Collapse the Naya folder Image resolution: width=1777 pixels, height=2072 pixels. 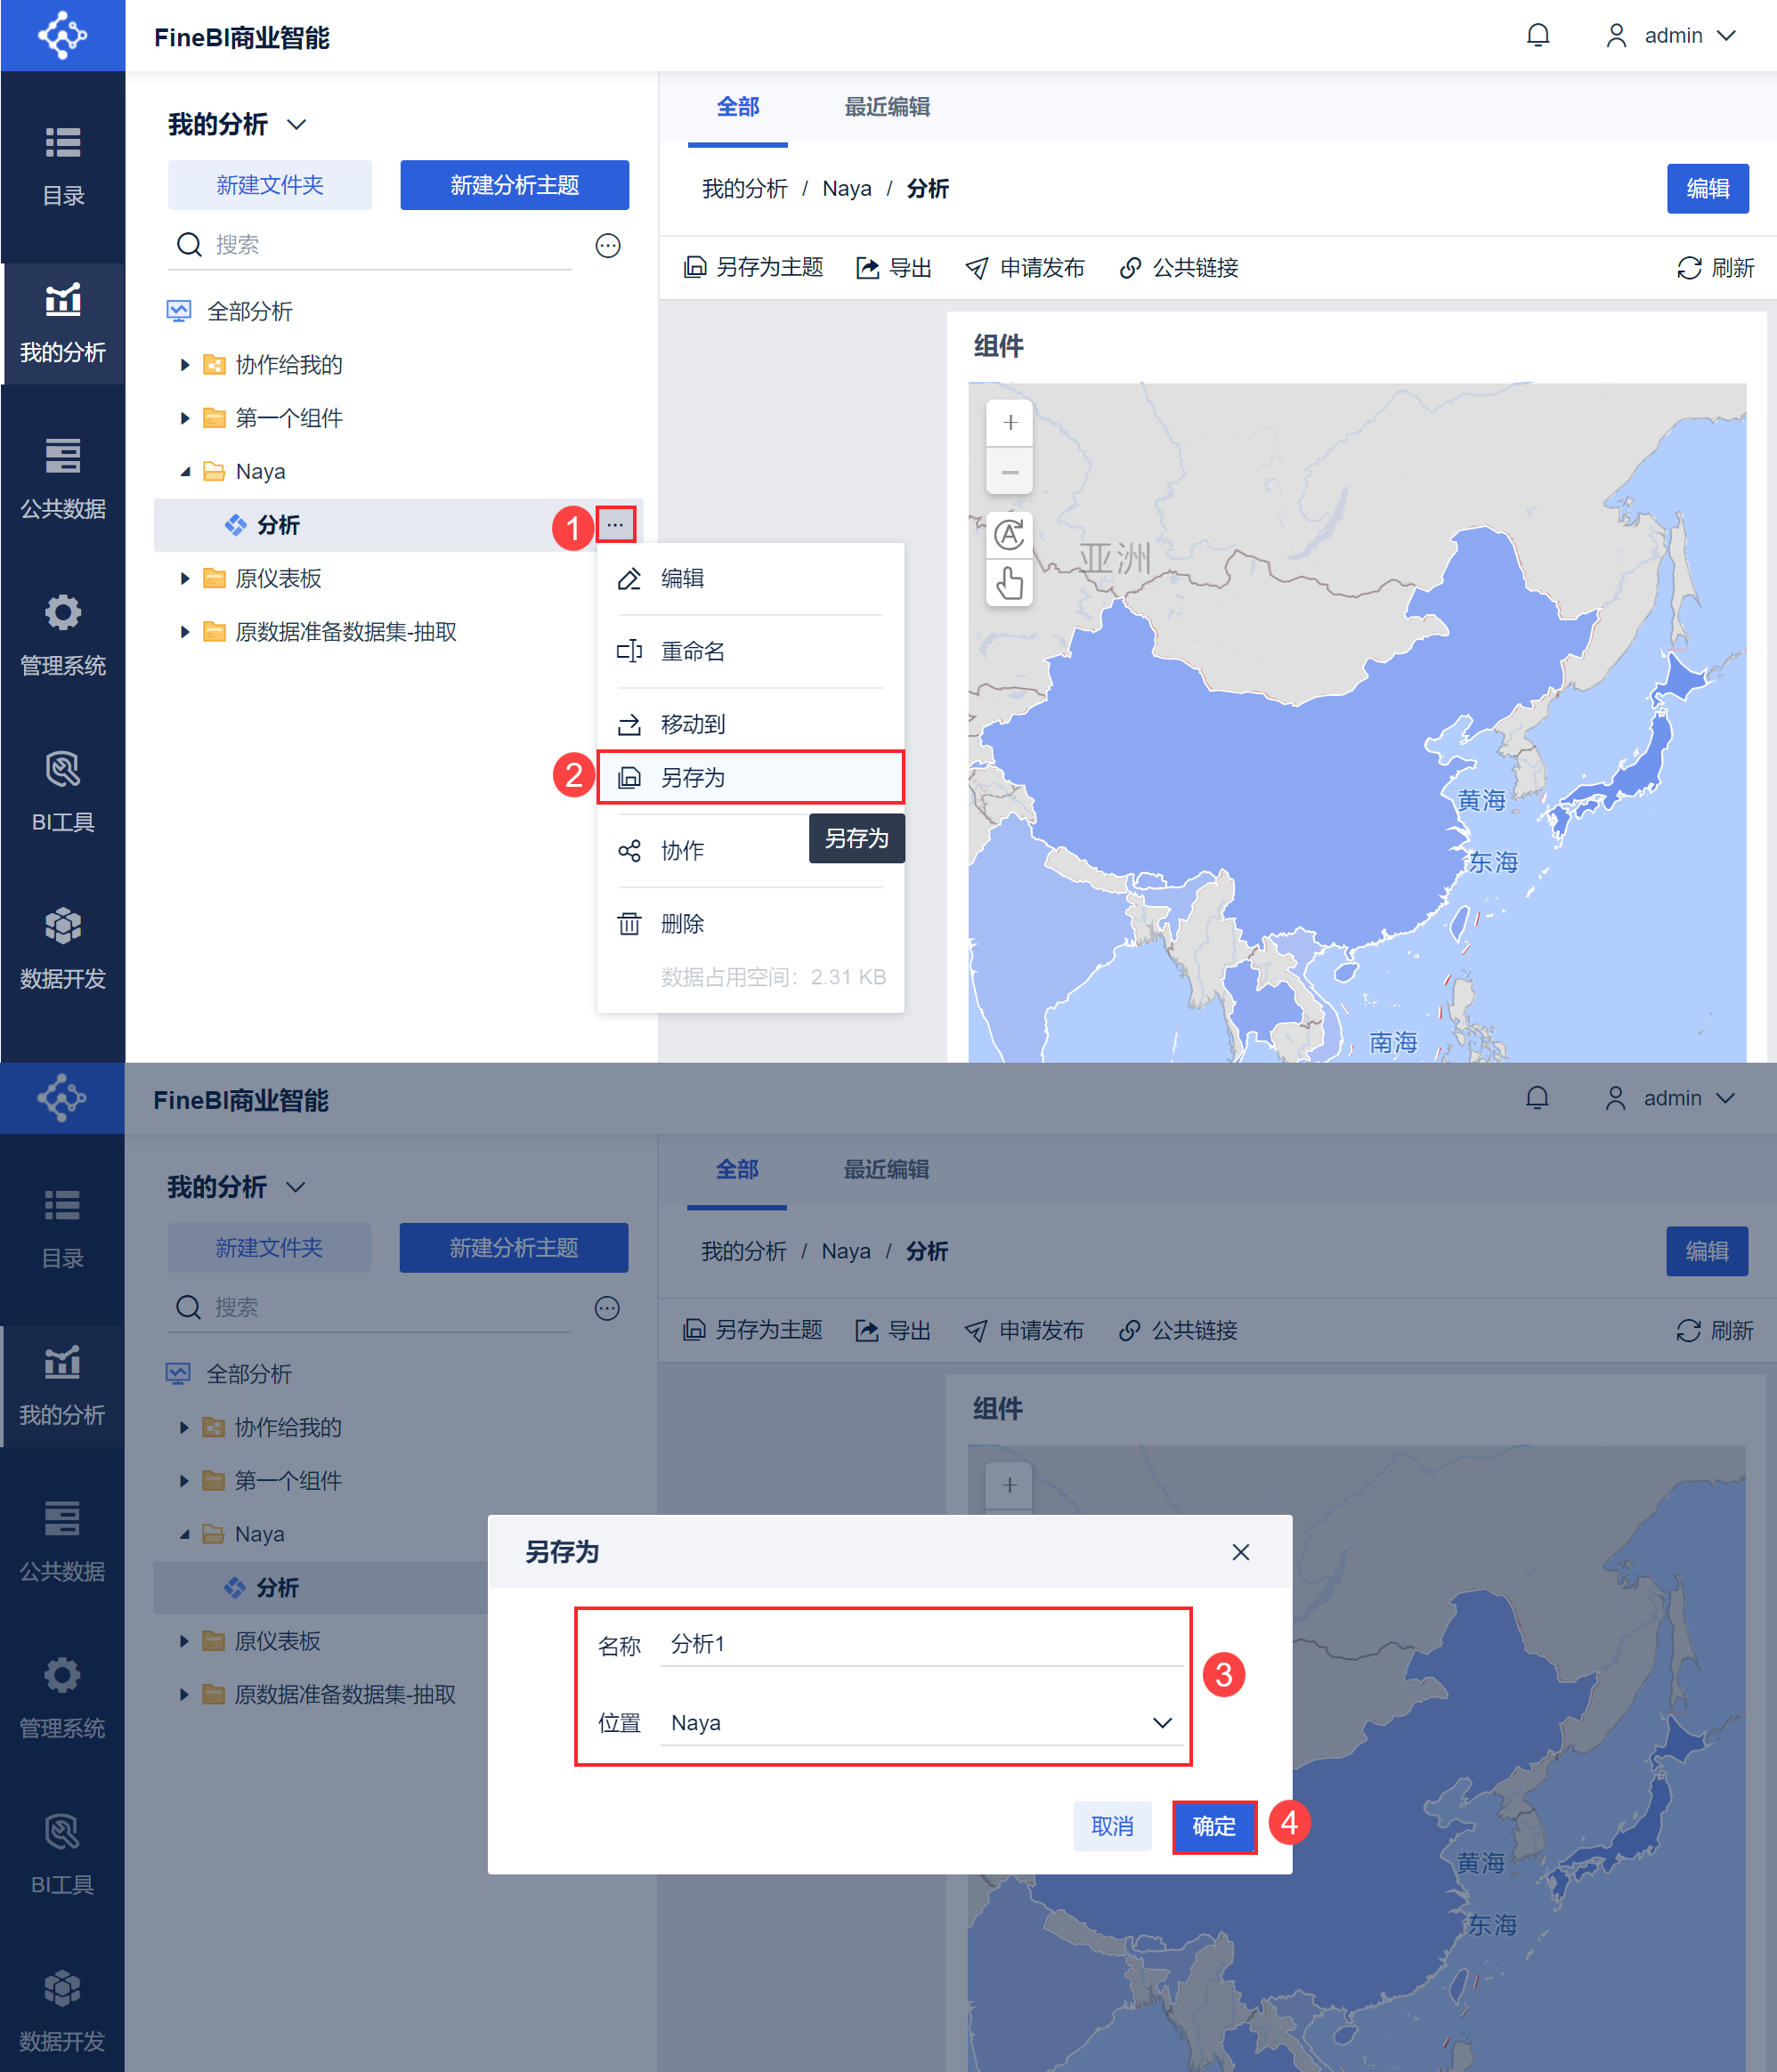pos(184,471)
